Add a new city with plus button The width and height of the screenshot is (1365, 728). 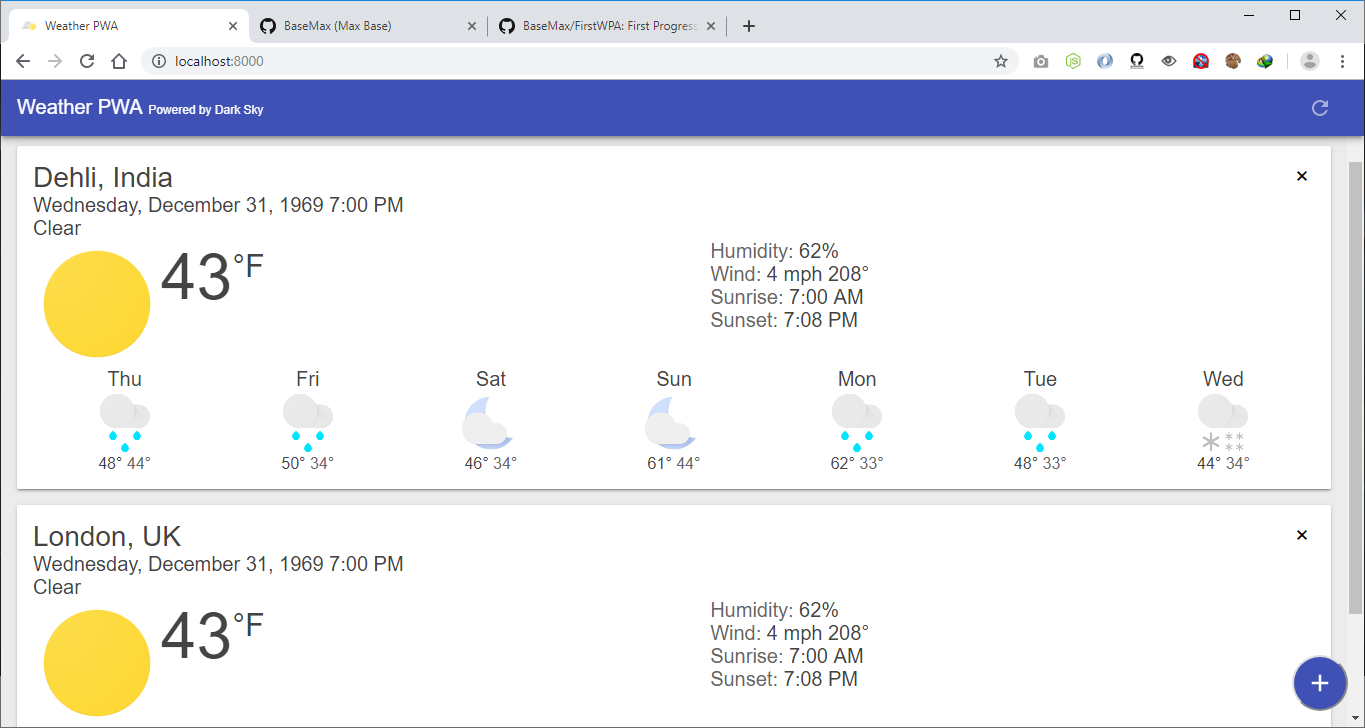(x=1320, y=683)
